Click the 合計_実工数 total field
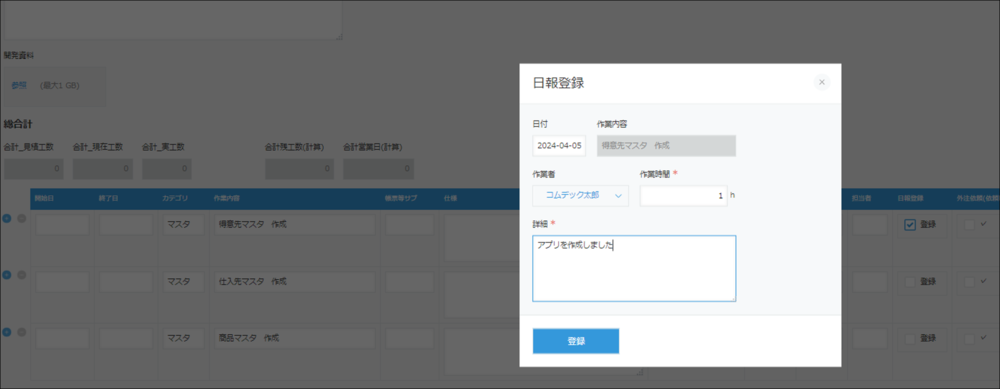Screen dimensions: 1000x389 coord(167,169)
